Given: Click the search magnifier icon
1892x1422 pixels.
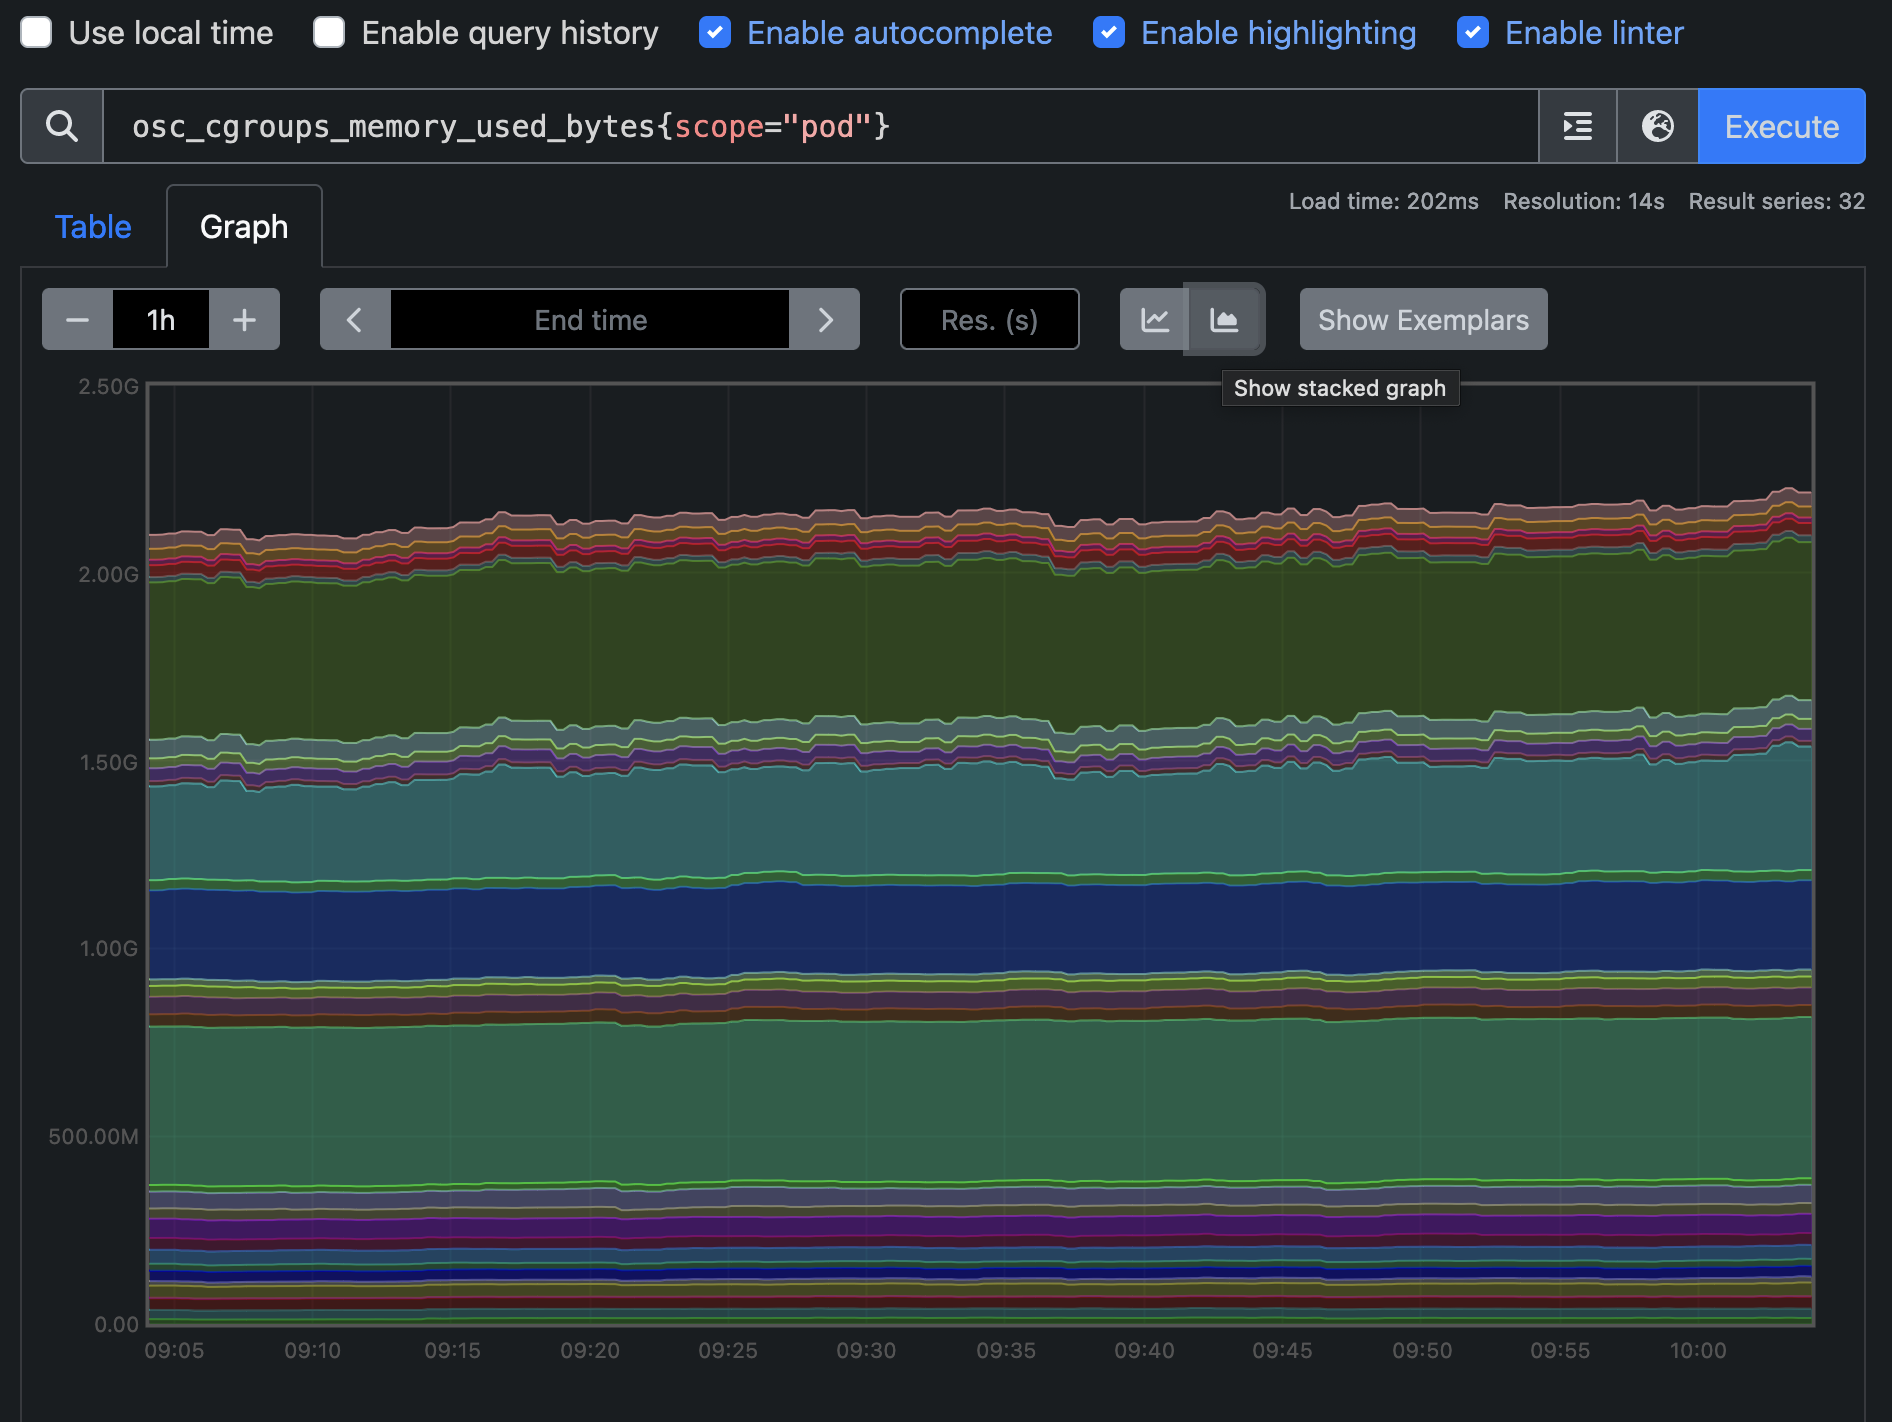Looking at the screenshot, I should coord(62,126).
